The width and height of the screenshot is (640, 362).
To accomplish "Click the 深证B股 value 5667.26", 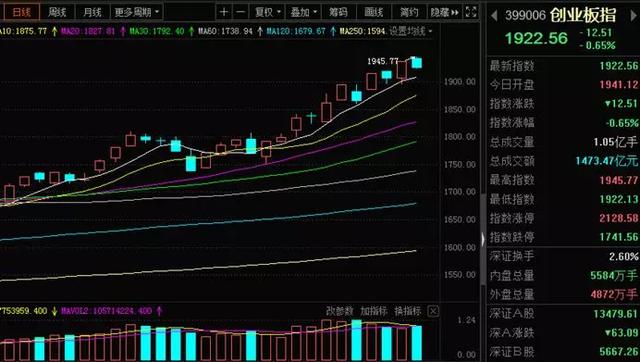I will 619,351.
